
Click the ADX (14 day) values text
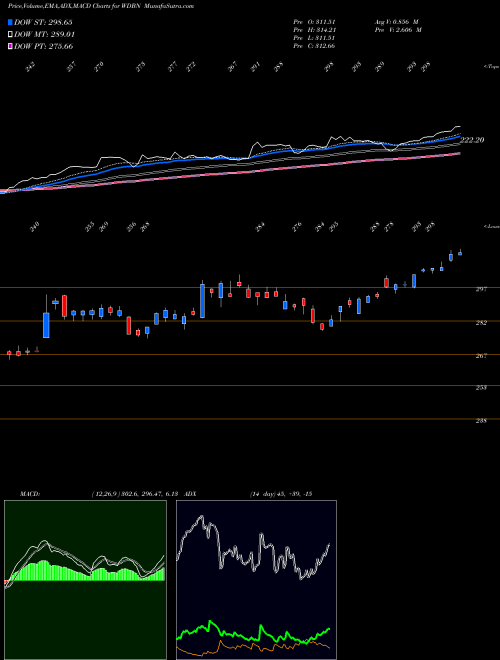click(281, 494)
